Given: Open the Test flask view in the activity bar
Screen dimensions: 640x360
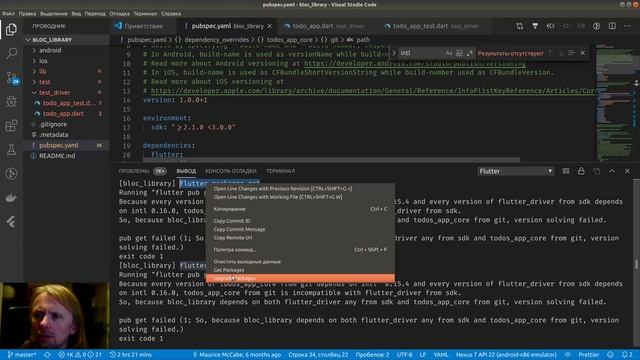Looking at the screenshot, I should pos(11,149).
